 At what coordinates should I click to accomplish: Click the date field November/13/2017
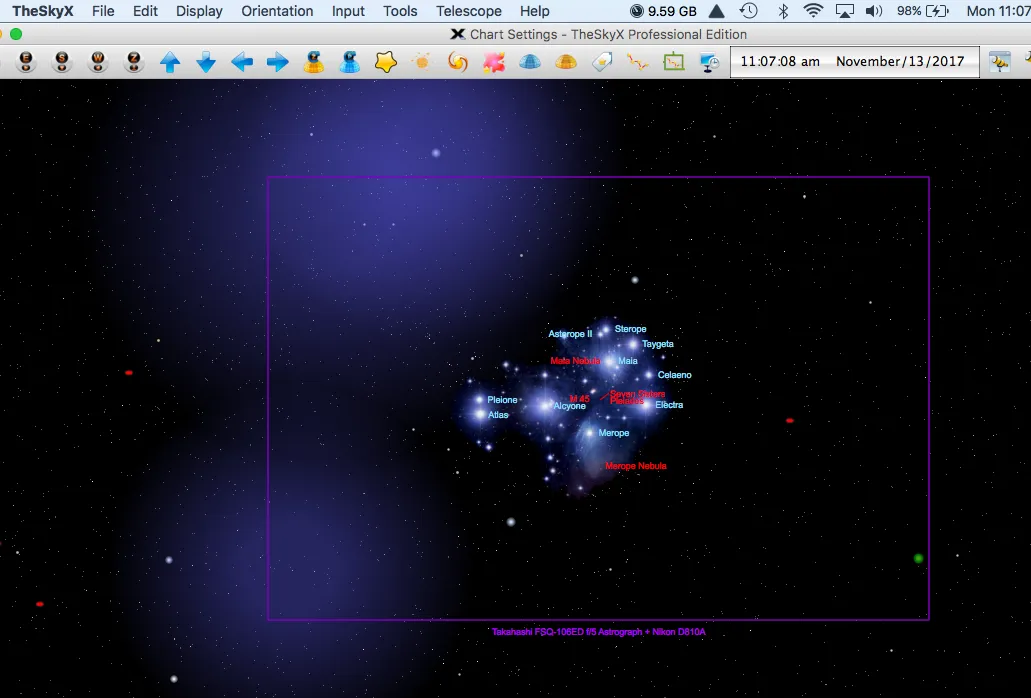click(900, 61)
